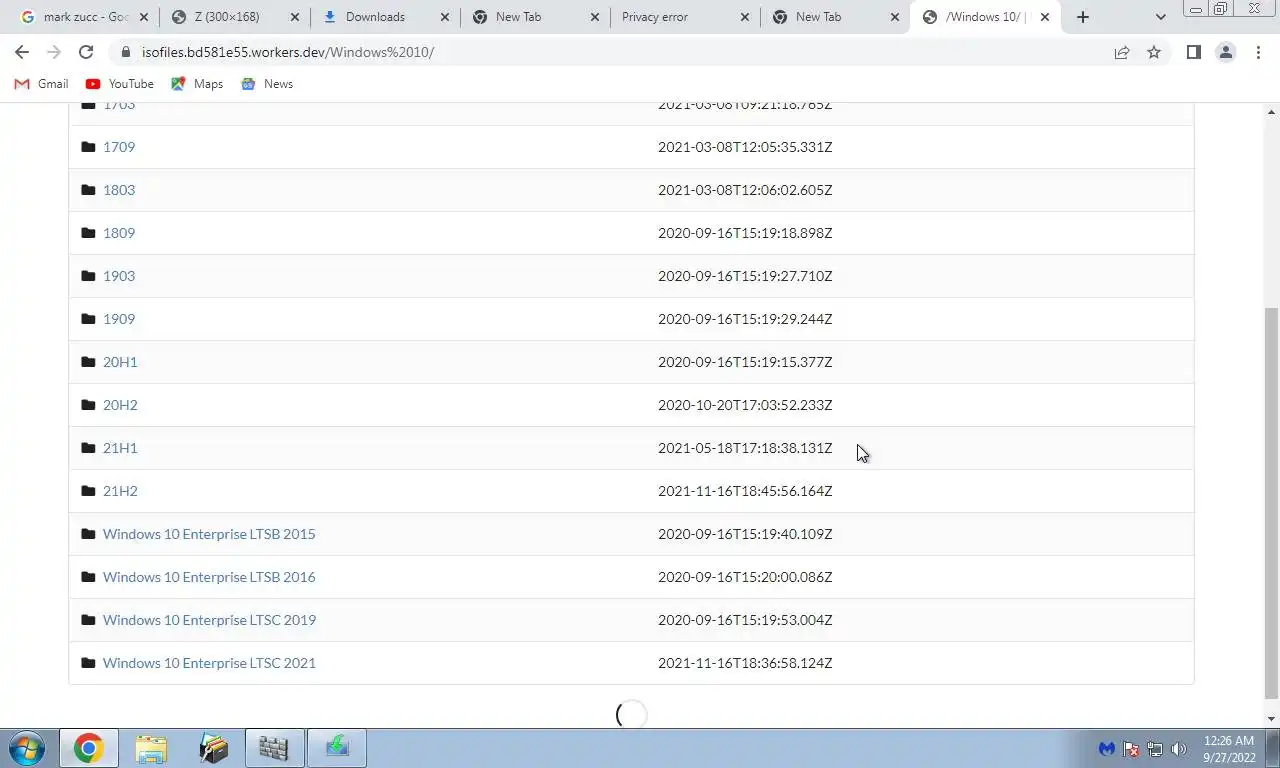Image resolution: width=1280 pixels, height=768 pixels.
Task: Click the folder icon beside 20H2
Action: (x=88, y=405)
